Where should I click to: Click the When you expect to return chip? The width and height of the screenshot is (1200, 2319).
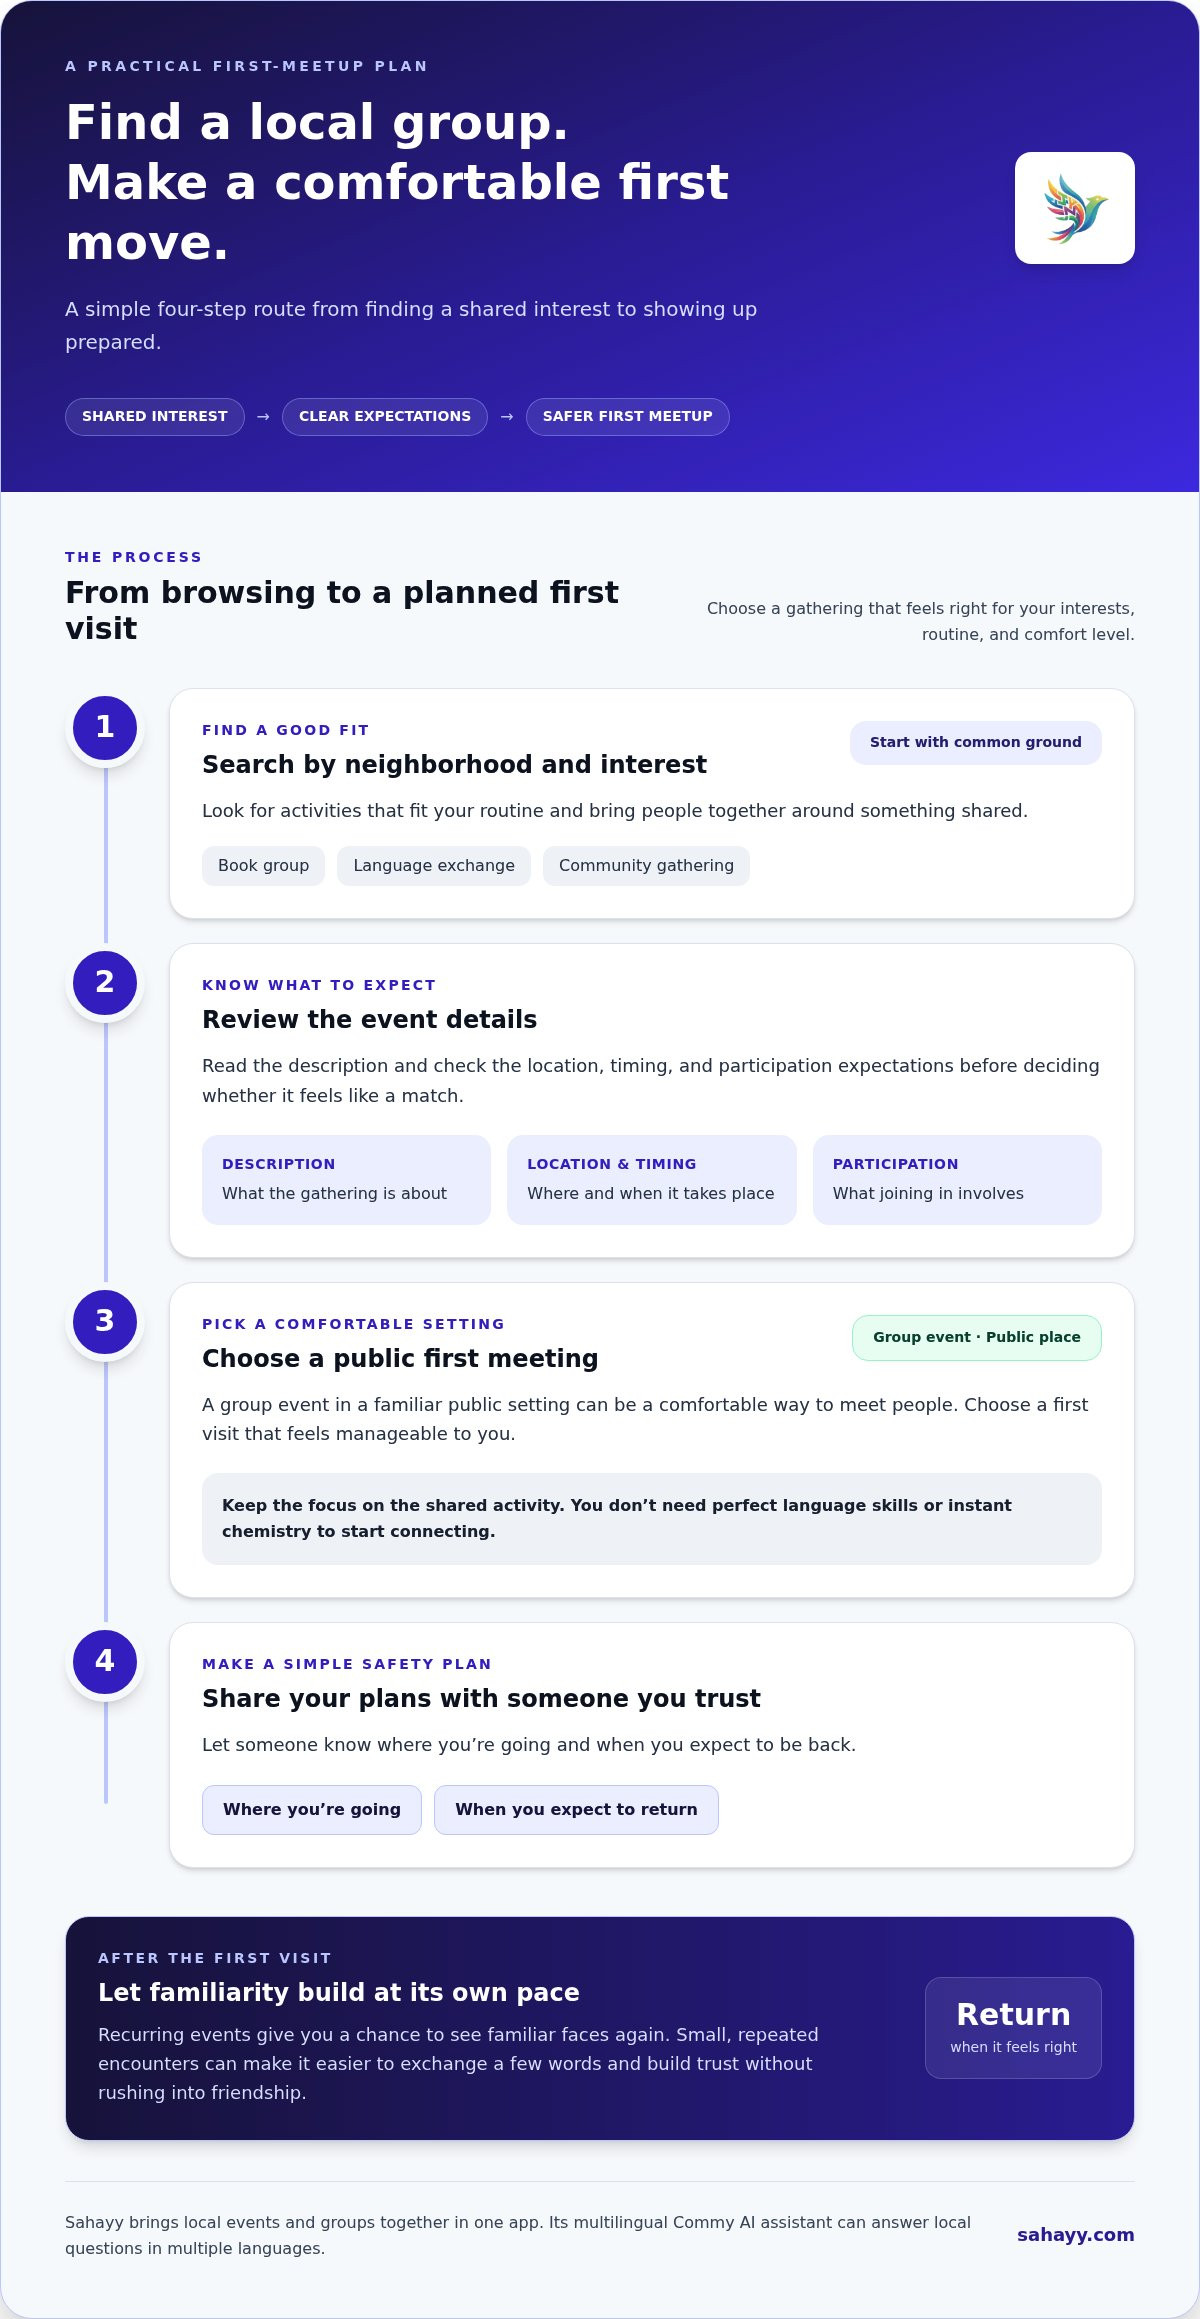(576, 1810)
